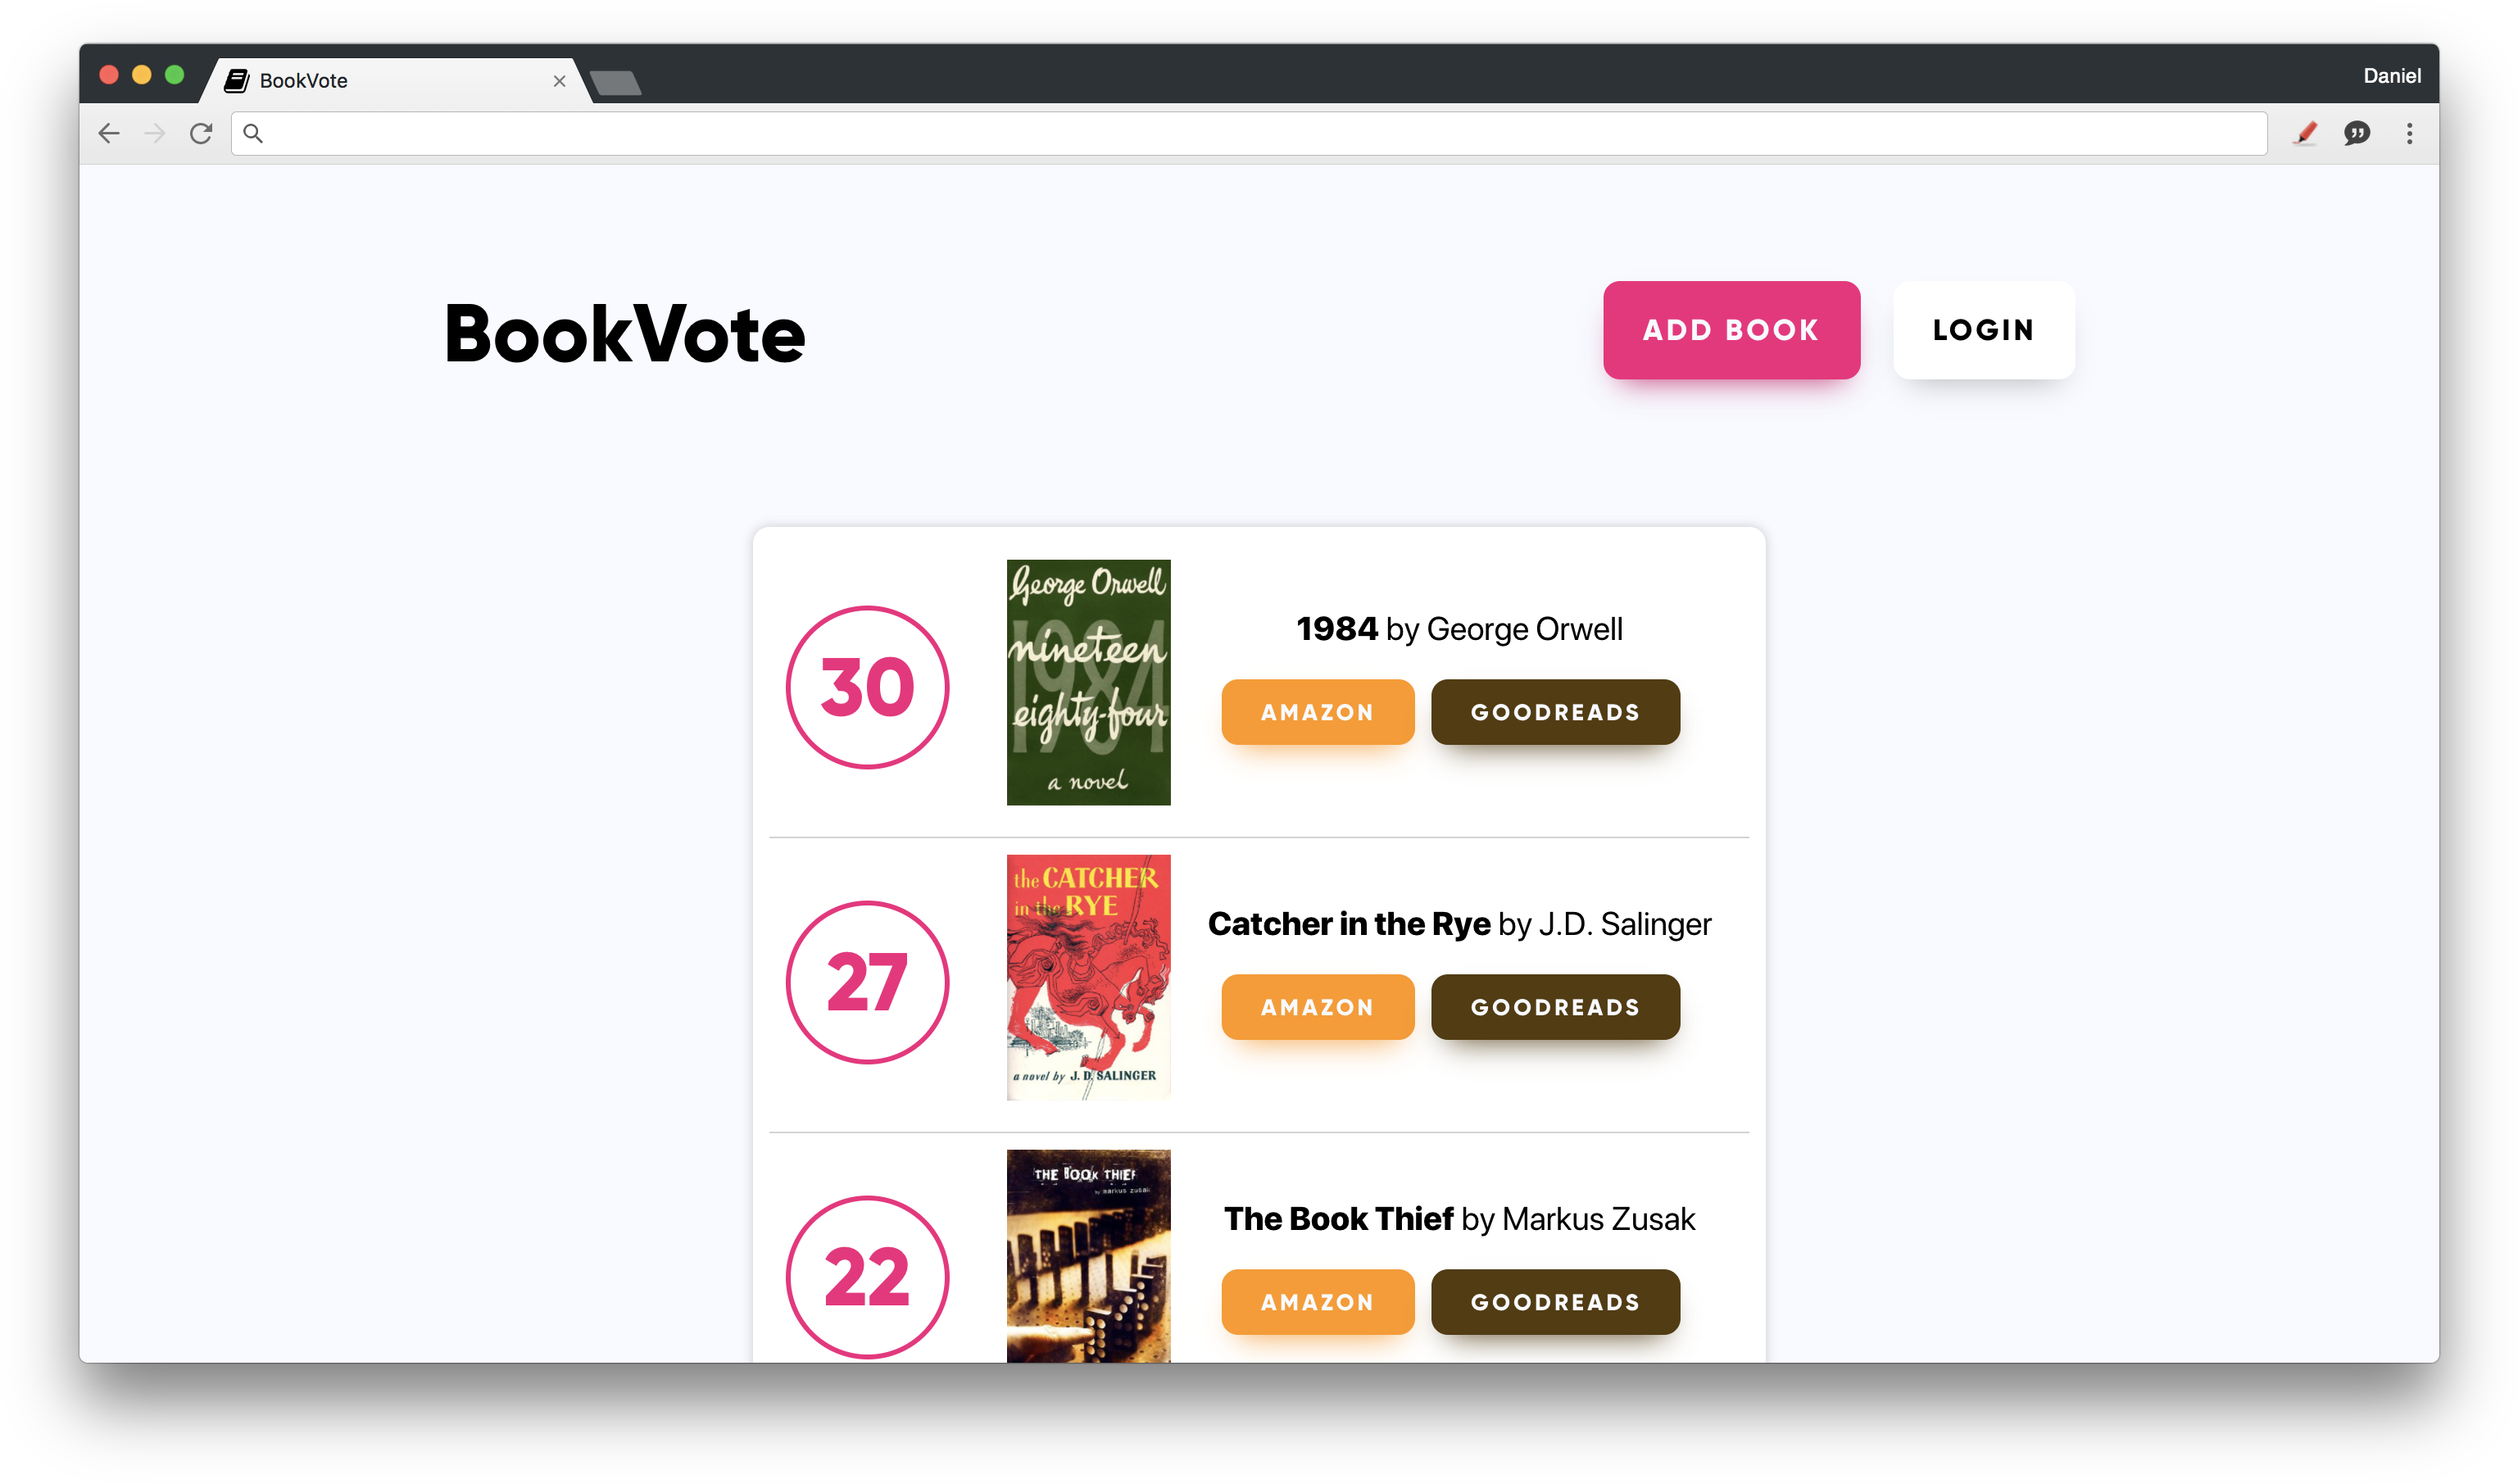Focus the browser address bar
The height and width of the screenshot is (1484, 2518).
click(x=1250, y=133)
